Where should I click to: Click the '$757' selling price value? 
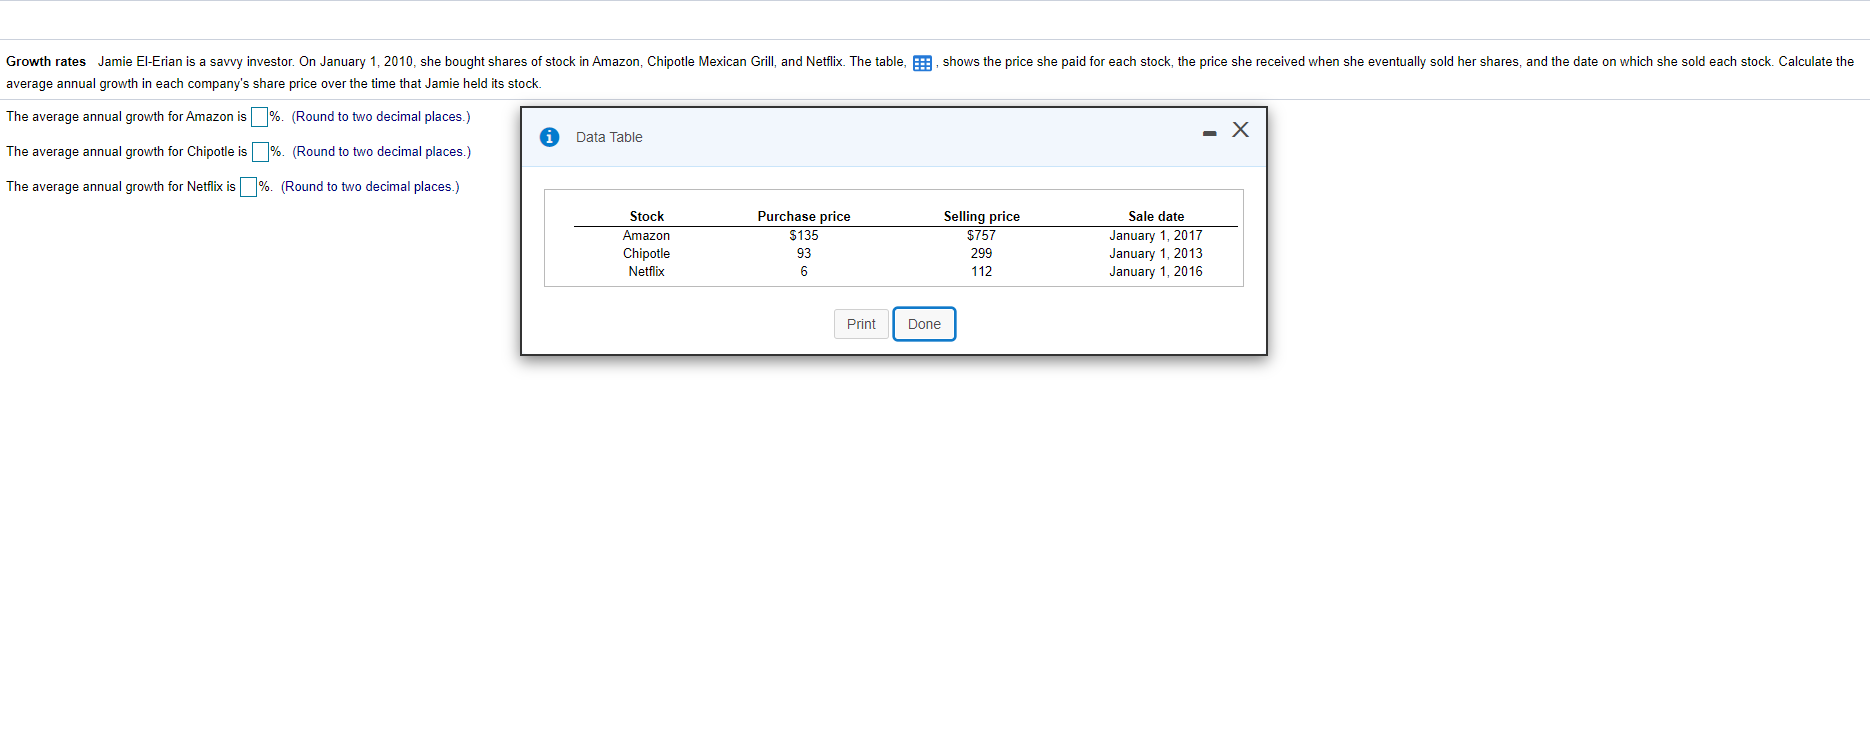pyautogui.click(x=981, y=236)
